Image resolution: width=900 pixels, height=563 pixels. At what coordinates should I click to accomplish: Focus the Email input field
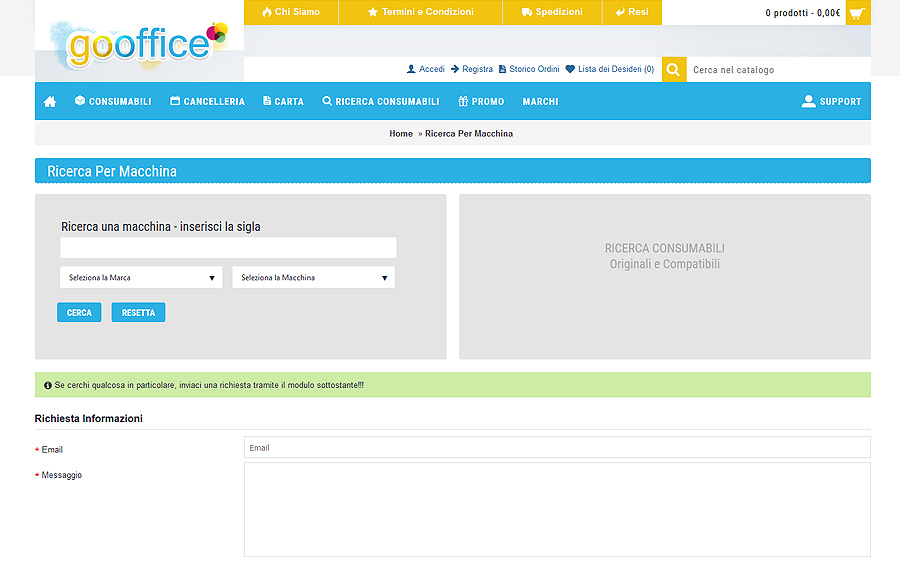point(557,448)
